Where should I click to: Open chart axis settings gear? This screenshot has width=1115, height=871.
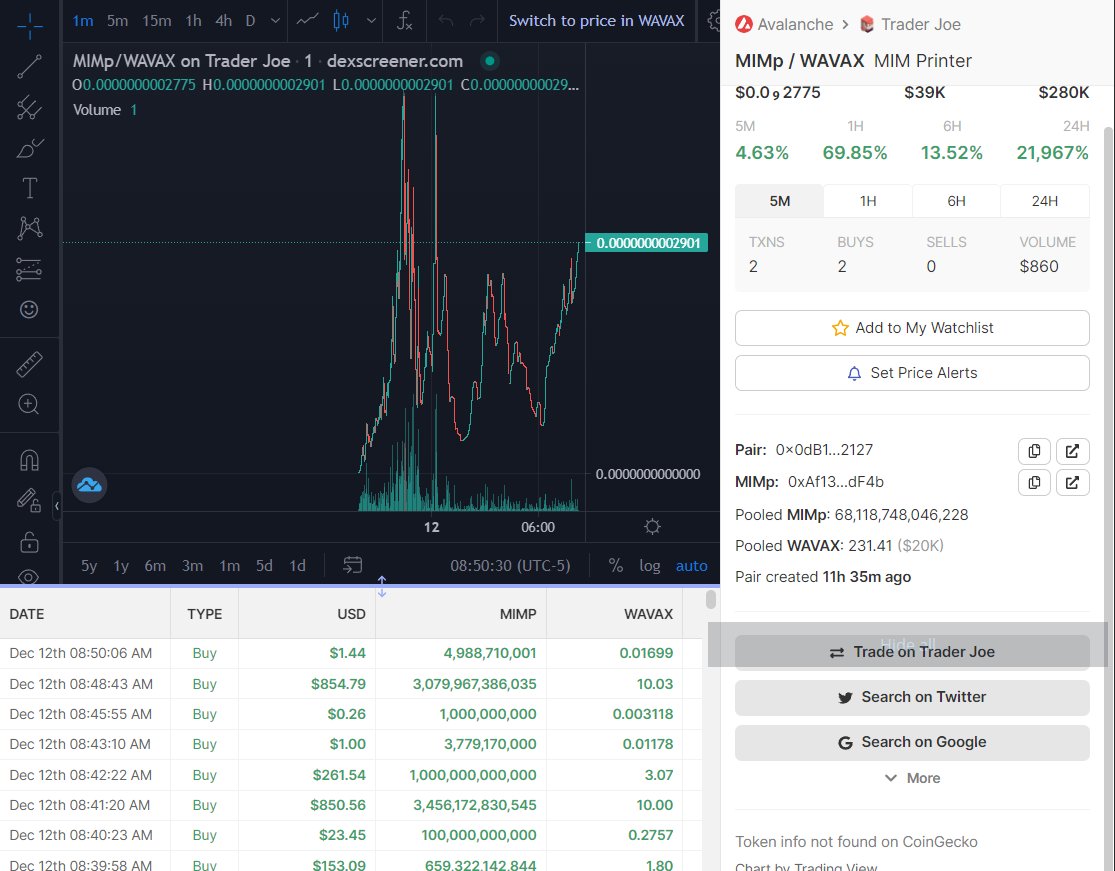652,527
